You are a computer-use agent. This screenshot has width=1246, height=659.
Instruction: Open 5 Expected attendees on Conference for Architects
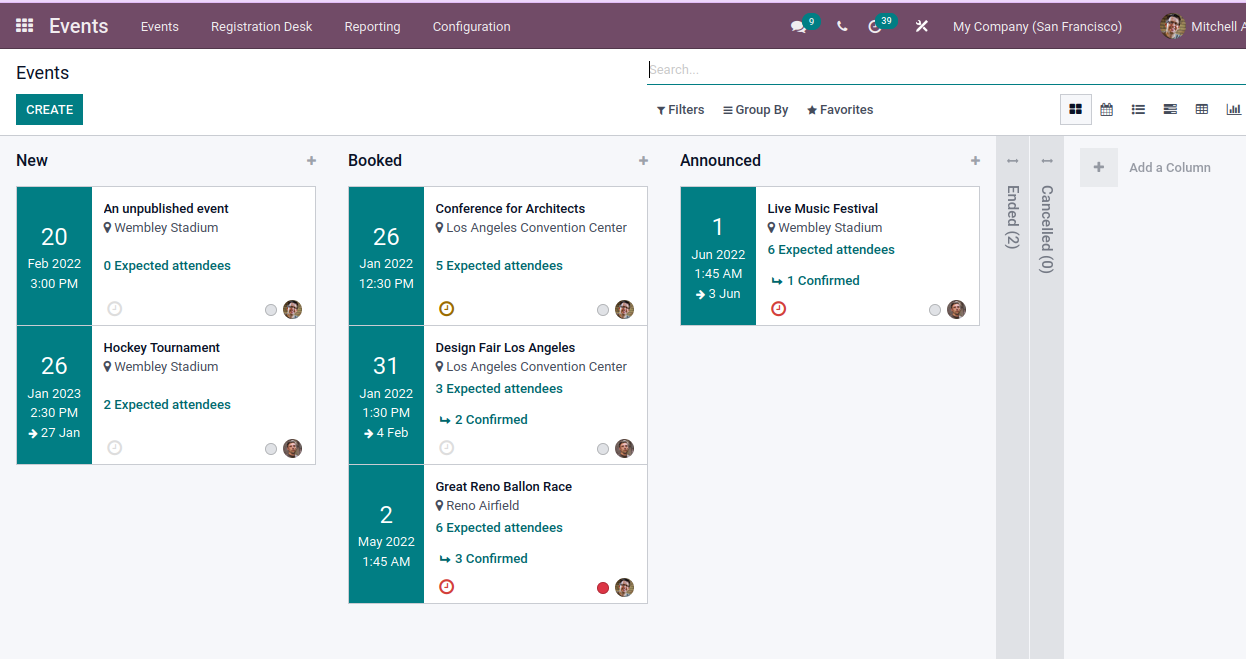pos(499,266)
